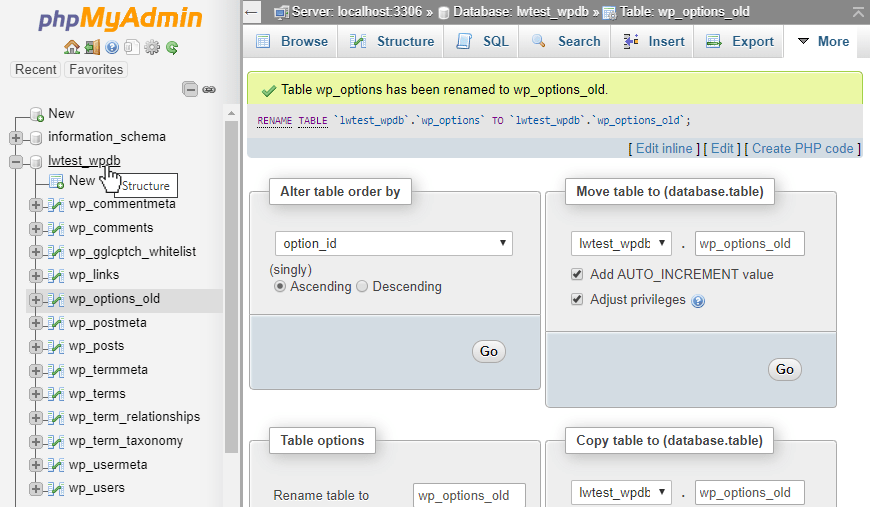Image resolution: width=870 pixels, height=507 pixels.
Task: Click Copy table name input field
Action: [x=749, y=493]
